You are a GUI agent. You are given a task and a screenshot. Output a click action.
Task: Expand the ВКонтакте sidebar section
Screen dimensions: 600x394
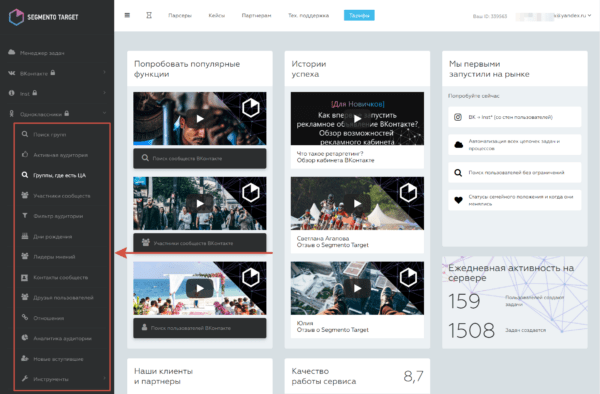coord(57,73)
